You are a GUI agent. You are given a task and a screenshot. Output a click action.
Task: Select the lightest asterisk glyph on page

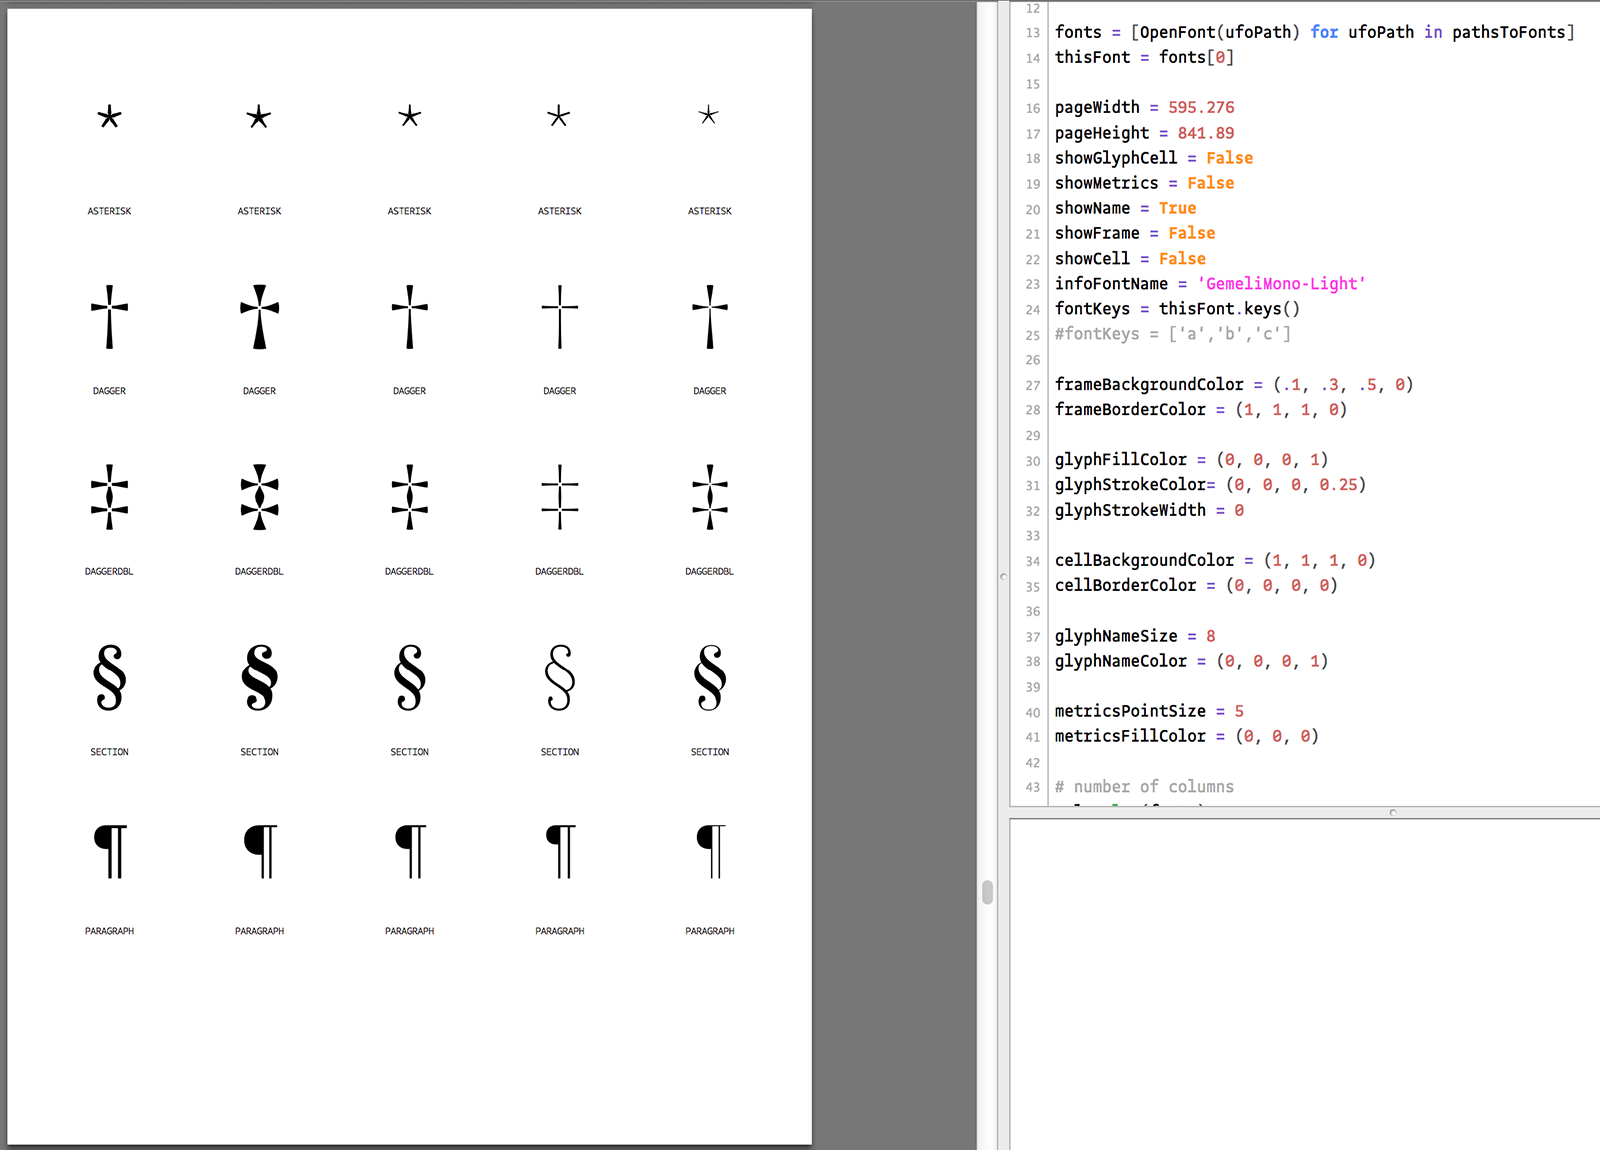point(708,116)
